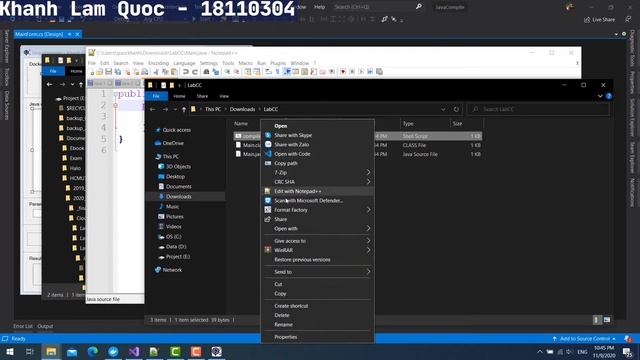
Task: Choose Copy path in context menu
Action: tap(318, 163)
